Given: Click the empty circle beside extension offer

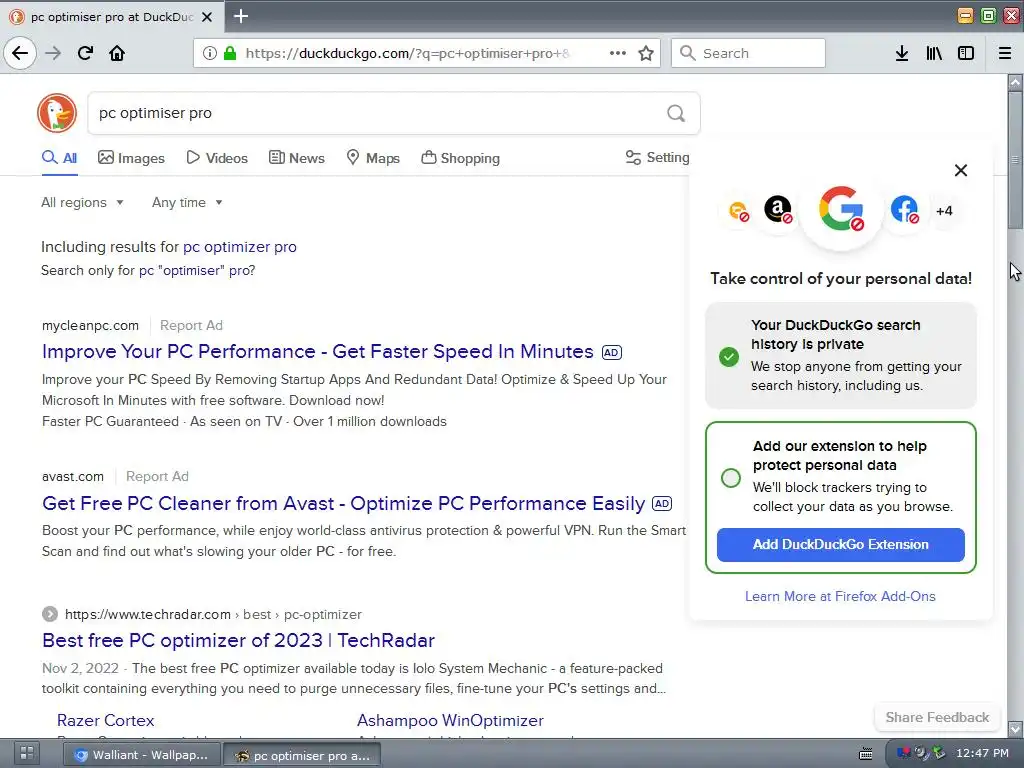Looking at the screenshot, I should pyautogui.click(x=731, y=477).
